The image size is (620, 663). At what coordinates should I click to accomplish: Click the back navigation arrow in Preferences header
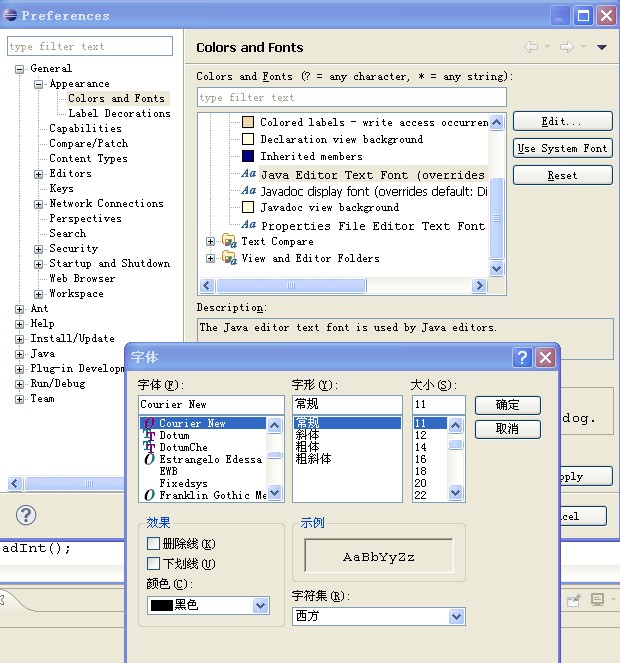[531, 47]
